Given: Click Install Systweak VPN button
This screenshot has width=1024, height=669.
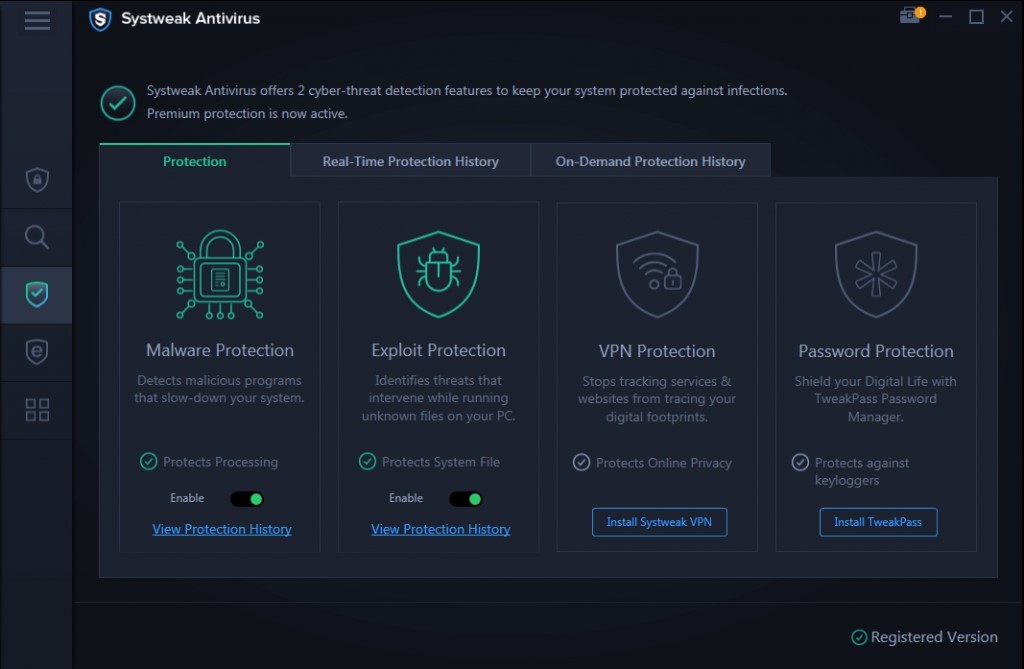Looking at the screenshot, I should point(659,522).
